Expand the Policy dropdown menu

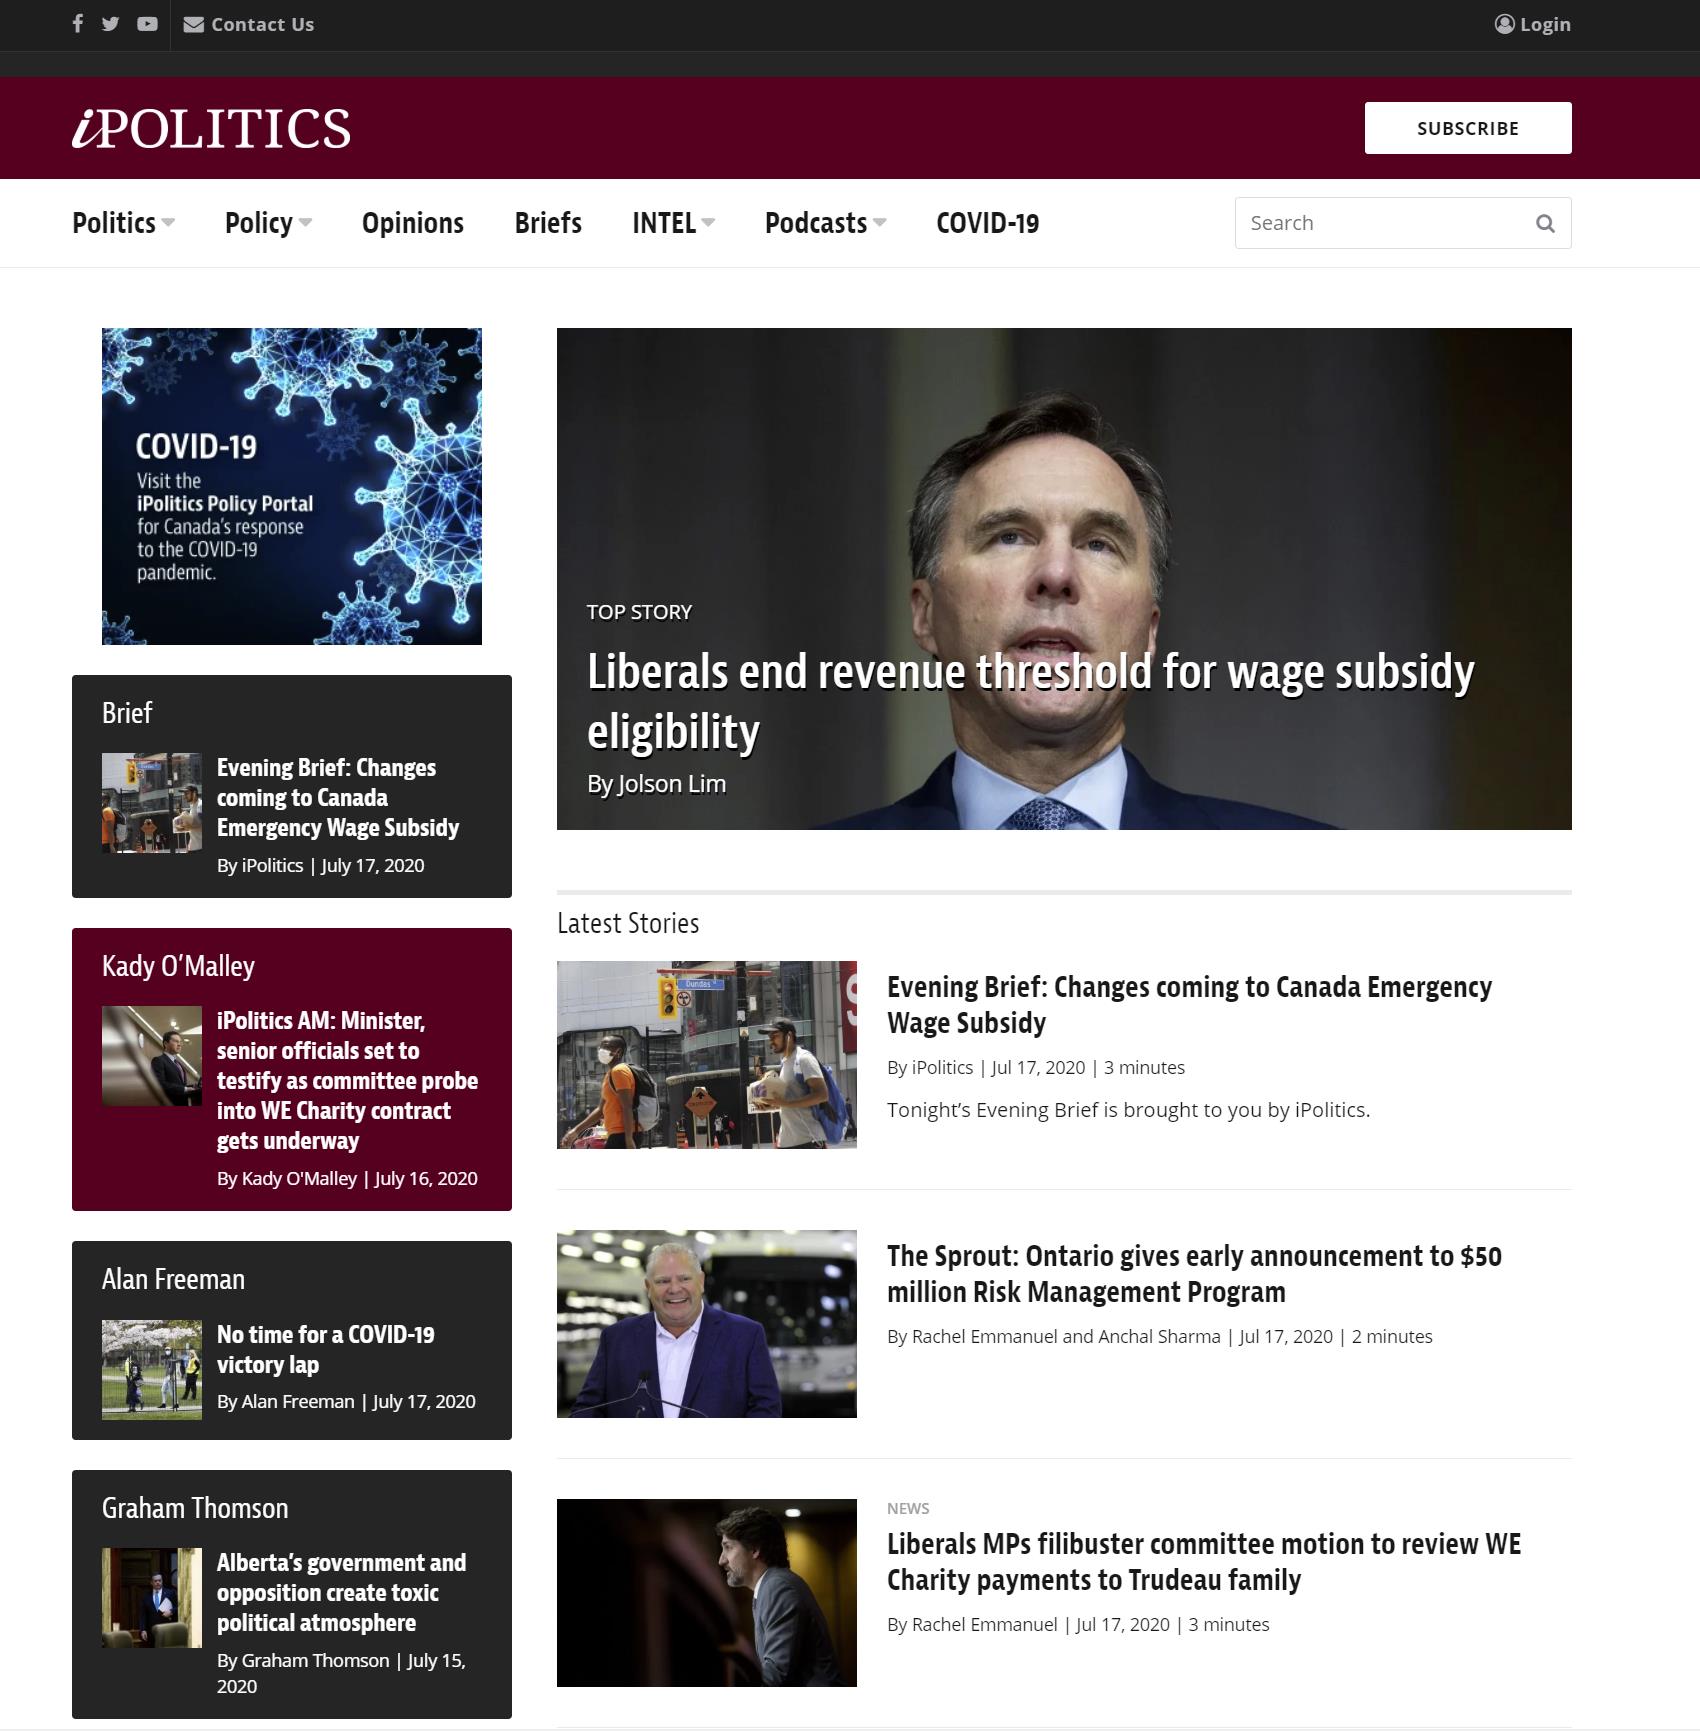pos(268,223)
